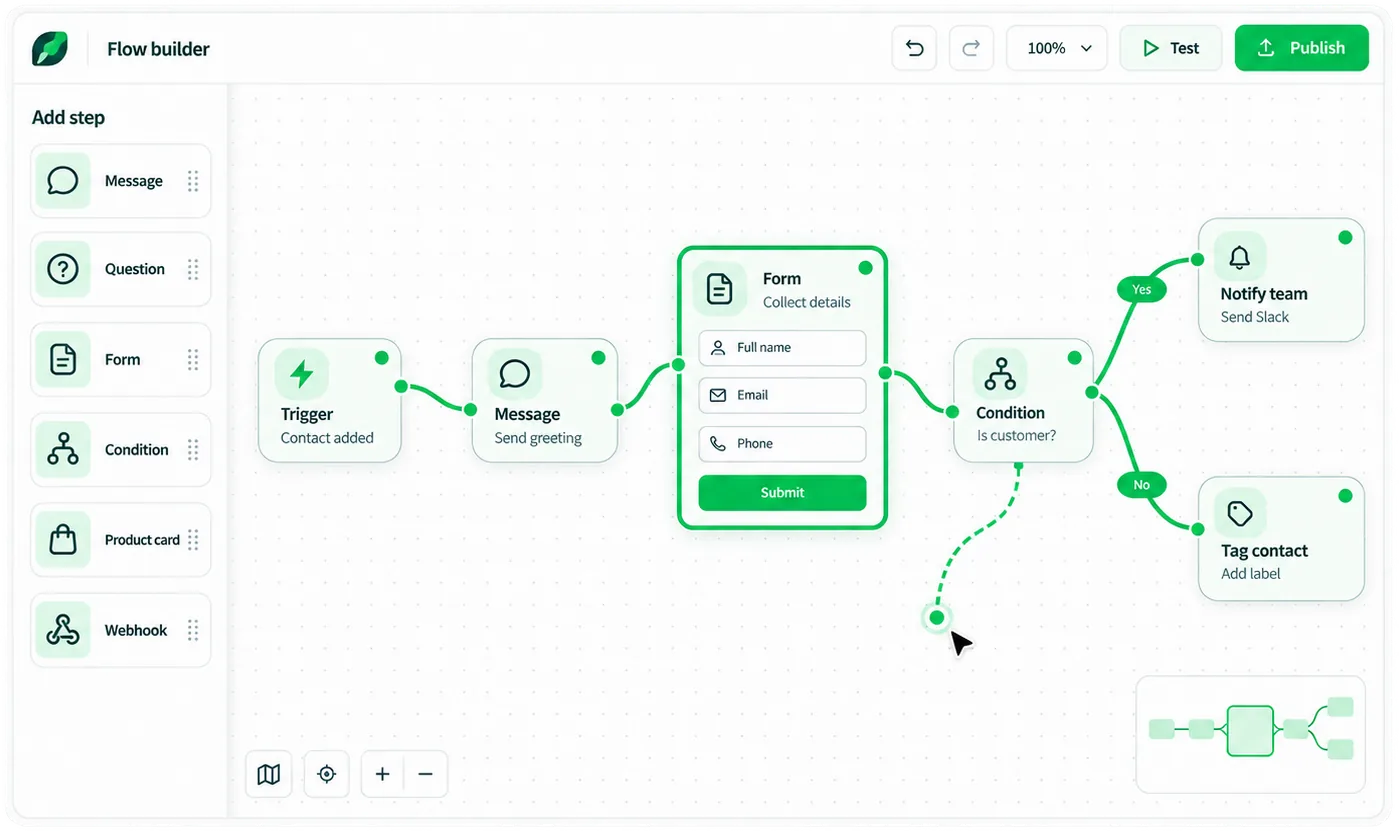Click drag handle on Webhook step
The width and height of the screenshot is (1399, 831).
[x=193, y=630]
